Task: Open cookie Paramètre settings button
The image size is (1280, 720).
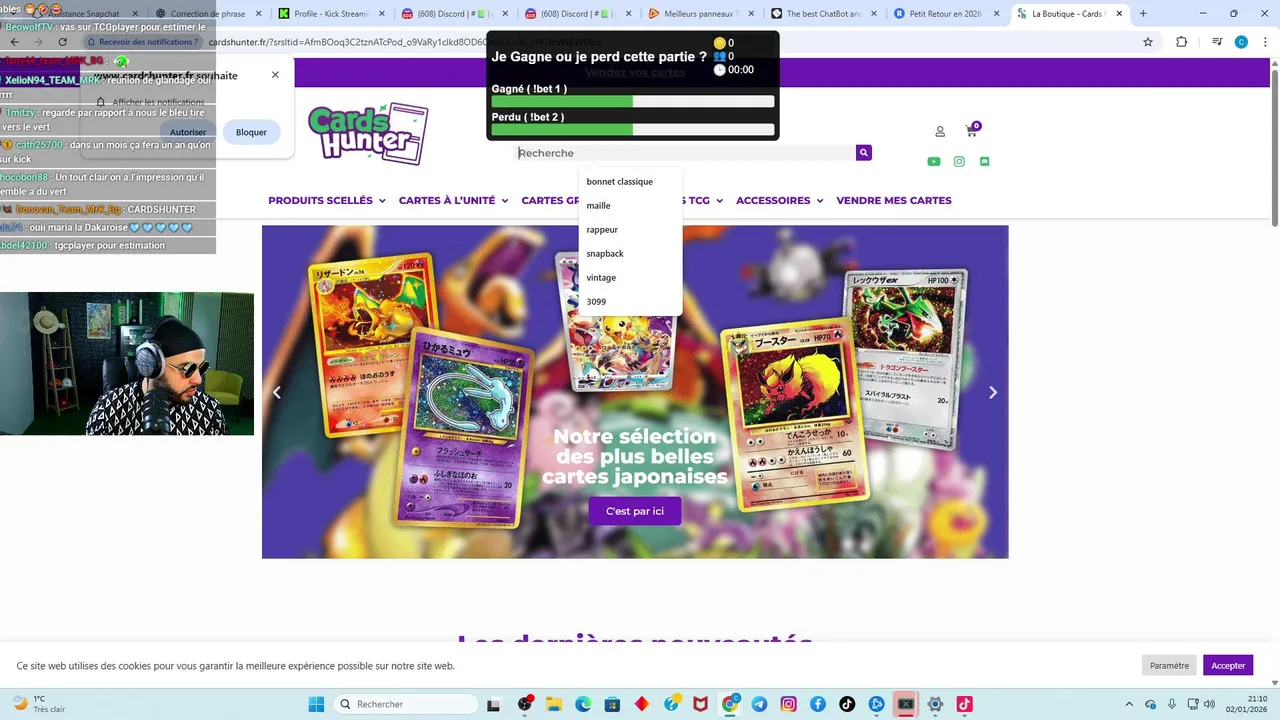Action: [1169, 665]
